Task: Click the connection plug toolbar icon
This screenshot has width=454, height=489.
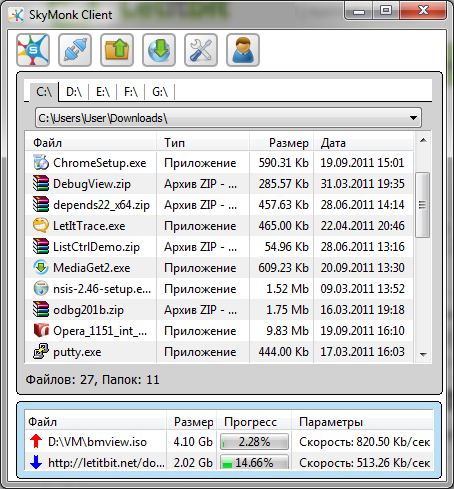Action: point(75,50)
